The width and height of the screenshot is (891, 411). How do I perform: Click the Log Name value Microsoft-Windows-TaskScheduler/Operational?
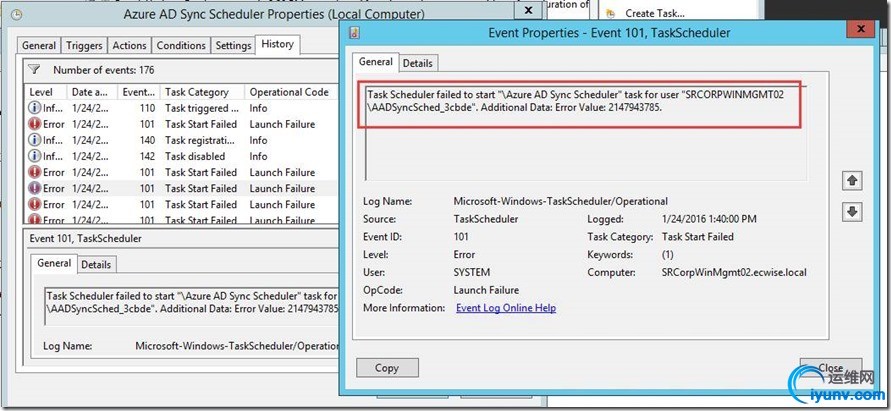tap(560, 201)
